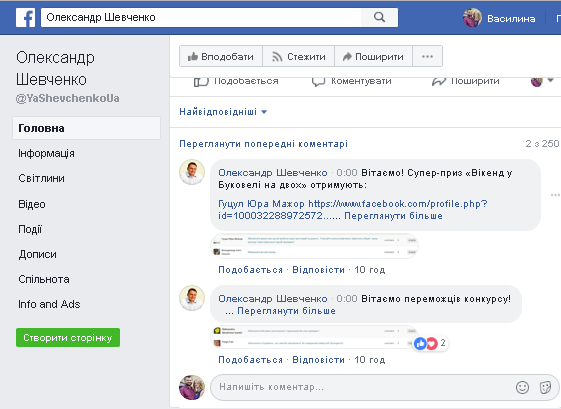Click the post's Поширити share action
The height and width of the screenshot is (409, 561).
tap(465, 81)
